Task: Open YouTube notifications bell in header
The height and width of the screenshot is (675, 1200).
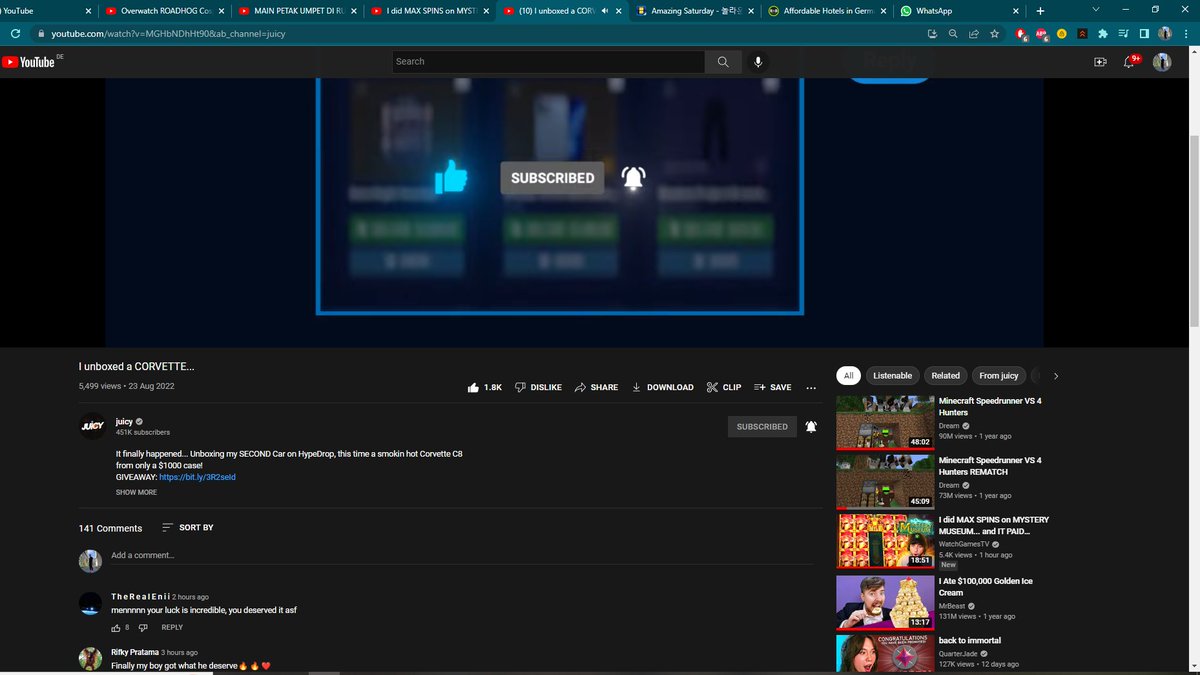Action: pos(1130,62)
